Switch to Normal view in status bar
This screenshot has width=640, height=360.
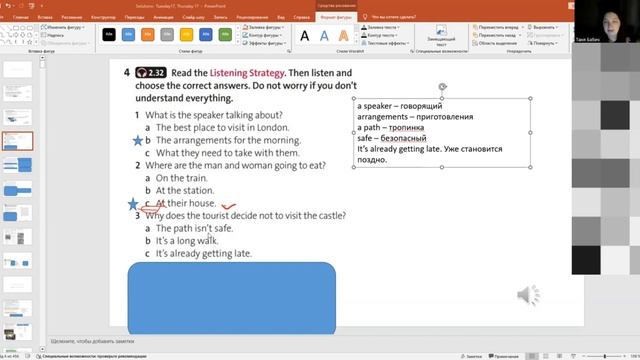pyautogui.click(x=532, y=356)
